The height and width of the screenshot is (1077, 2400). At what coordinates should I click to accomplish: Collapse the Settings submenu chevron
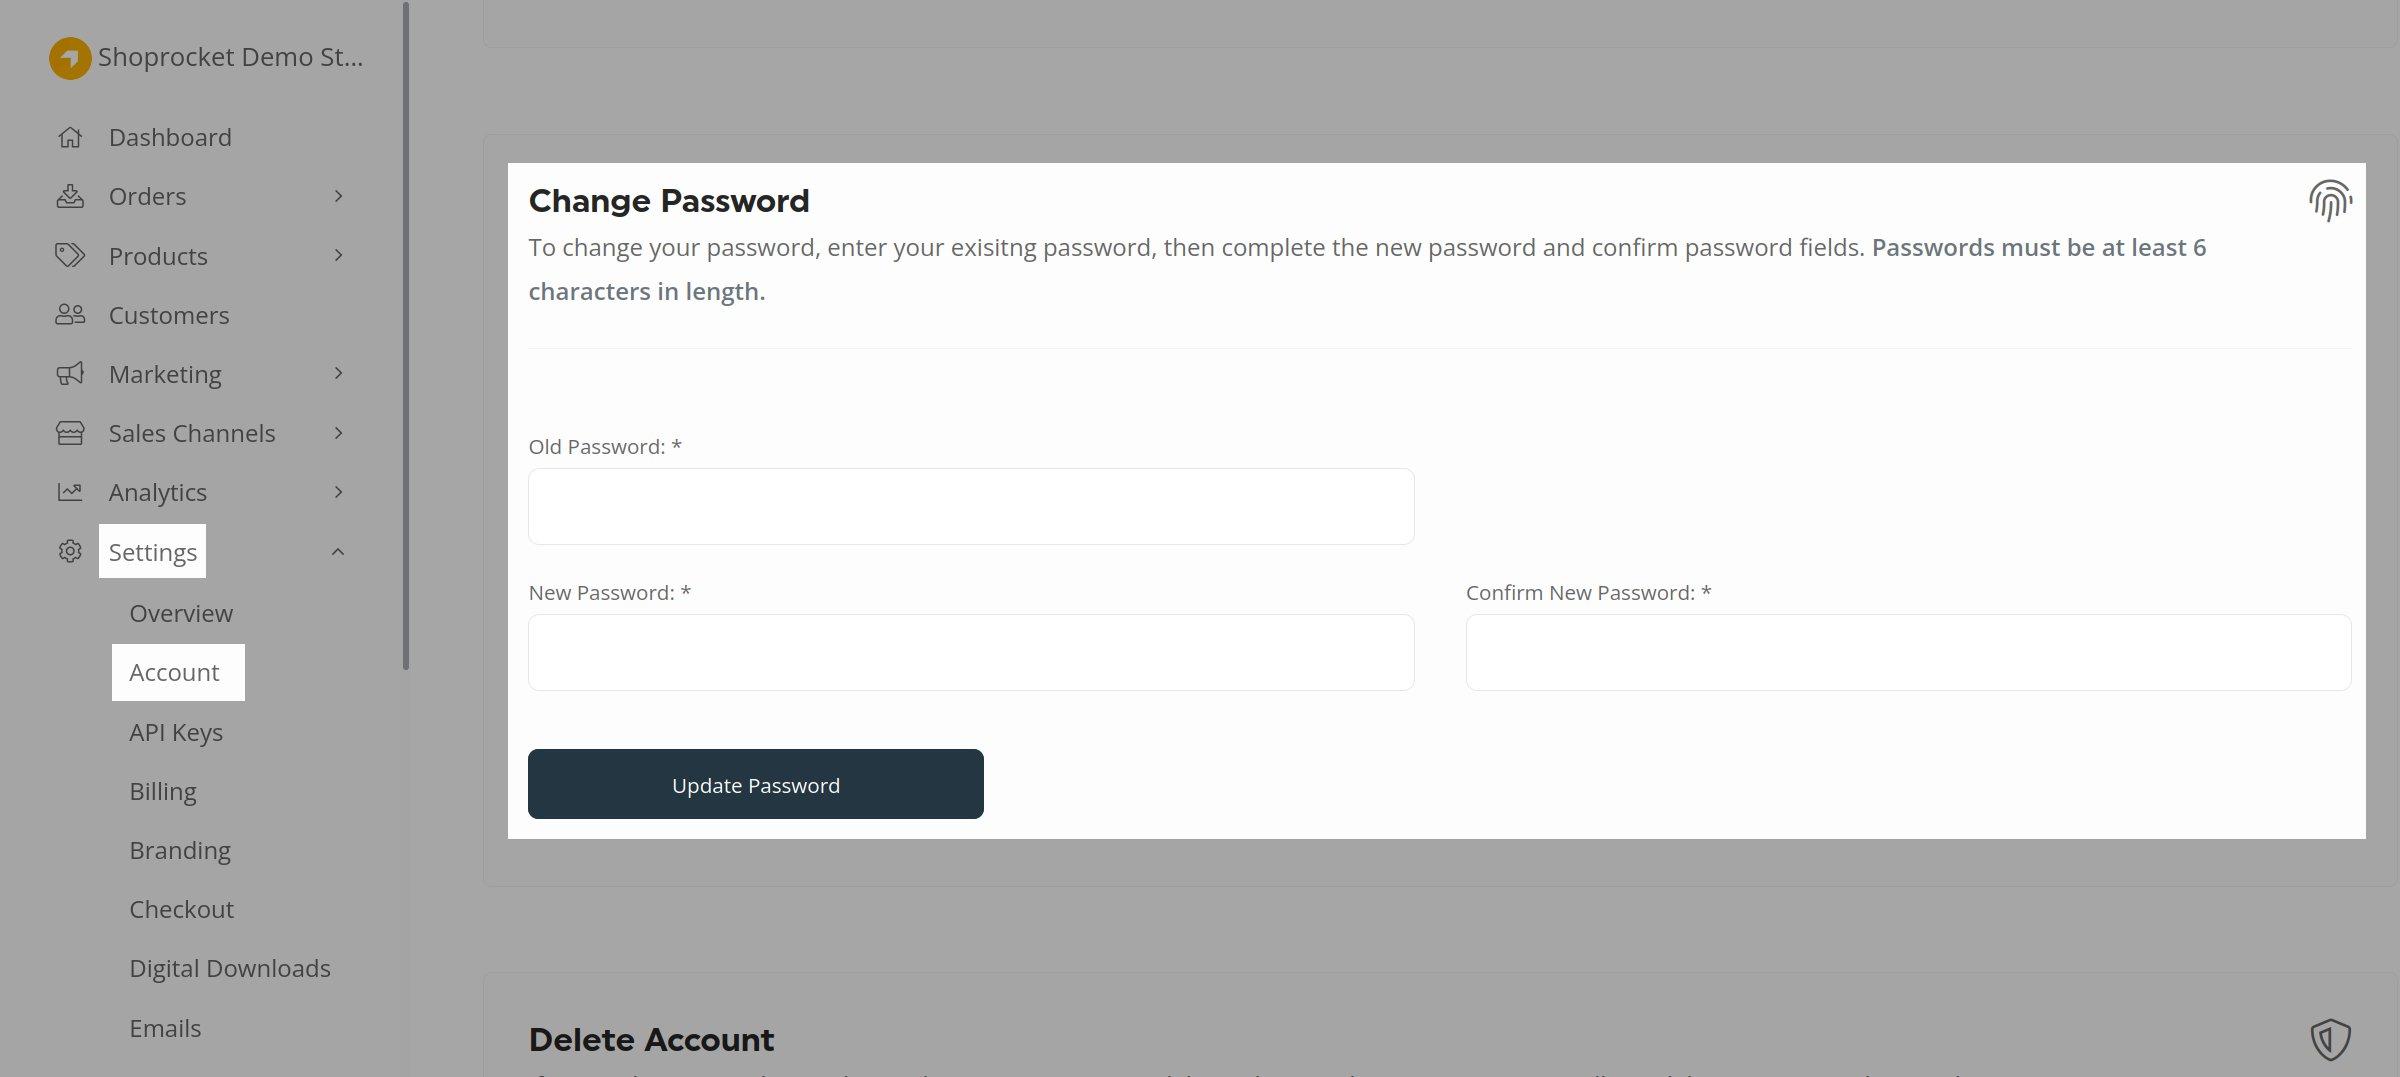(x=338, y=552)
